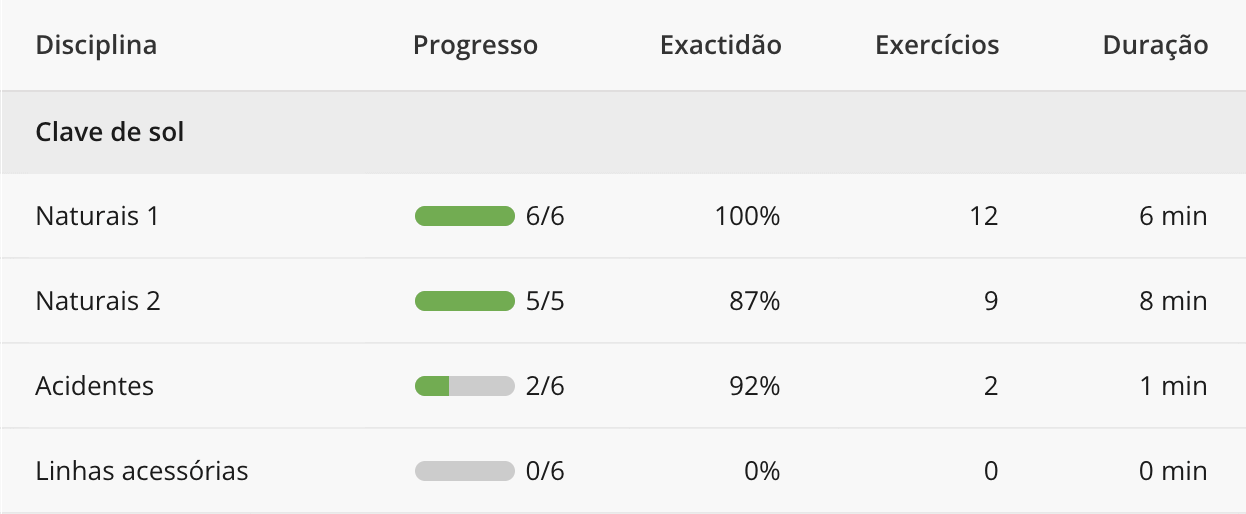The image size is (1246, 514).
Task: Click the 87% accuracy for Naturais 2
Action: pos(755,301)
